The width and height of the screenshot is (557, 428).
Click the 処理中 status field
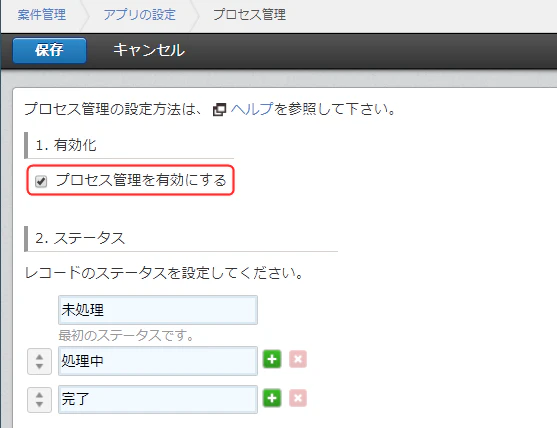(x=158, y=361)
